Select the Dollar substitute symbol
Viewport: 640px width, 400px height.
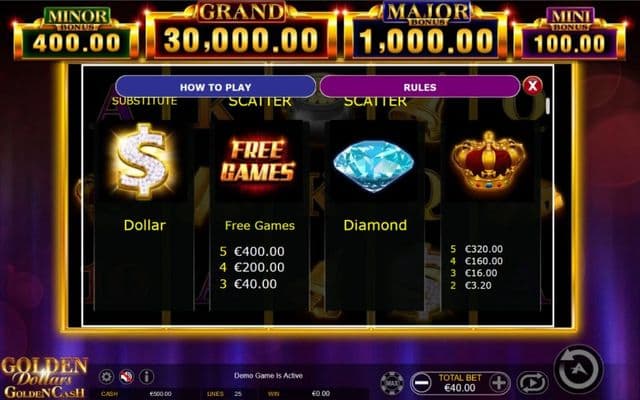(142, 160)
